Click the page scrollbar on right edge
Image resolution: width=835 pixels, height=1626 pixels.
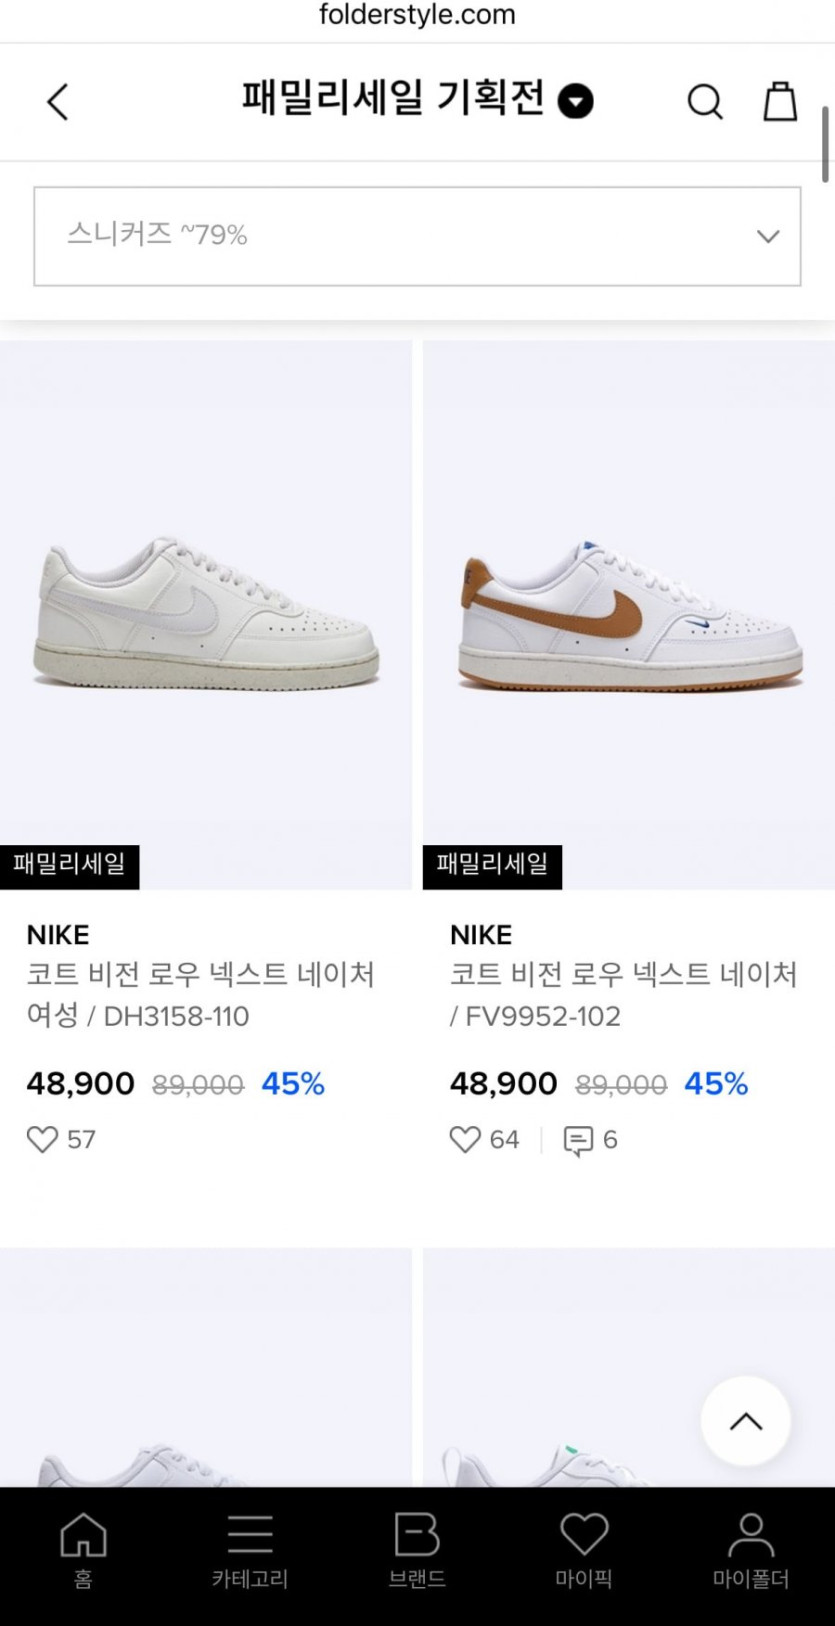point(826,145)
